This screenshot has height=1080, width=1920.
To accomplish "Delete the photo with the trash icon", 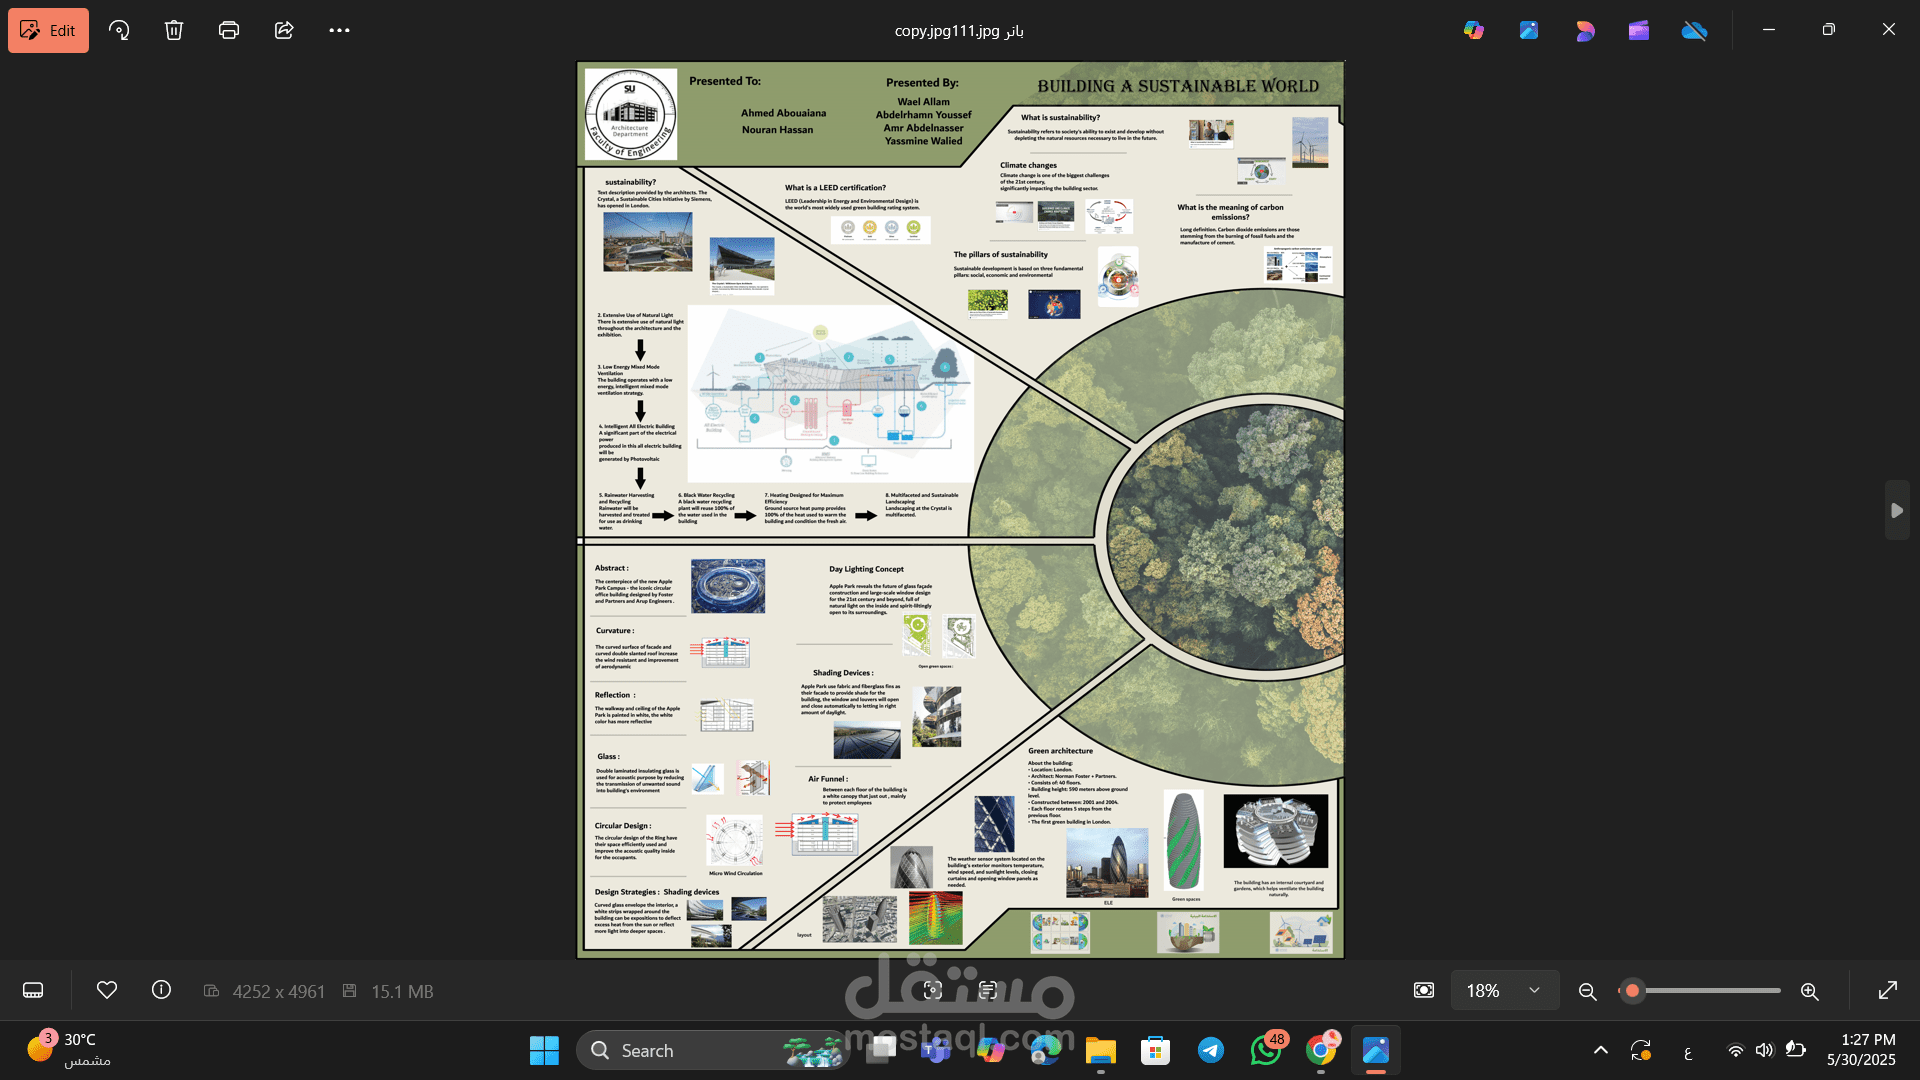I will tap(174, 30).
